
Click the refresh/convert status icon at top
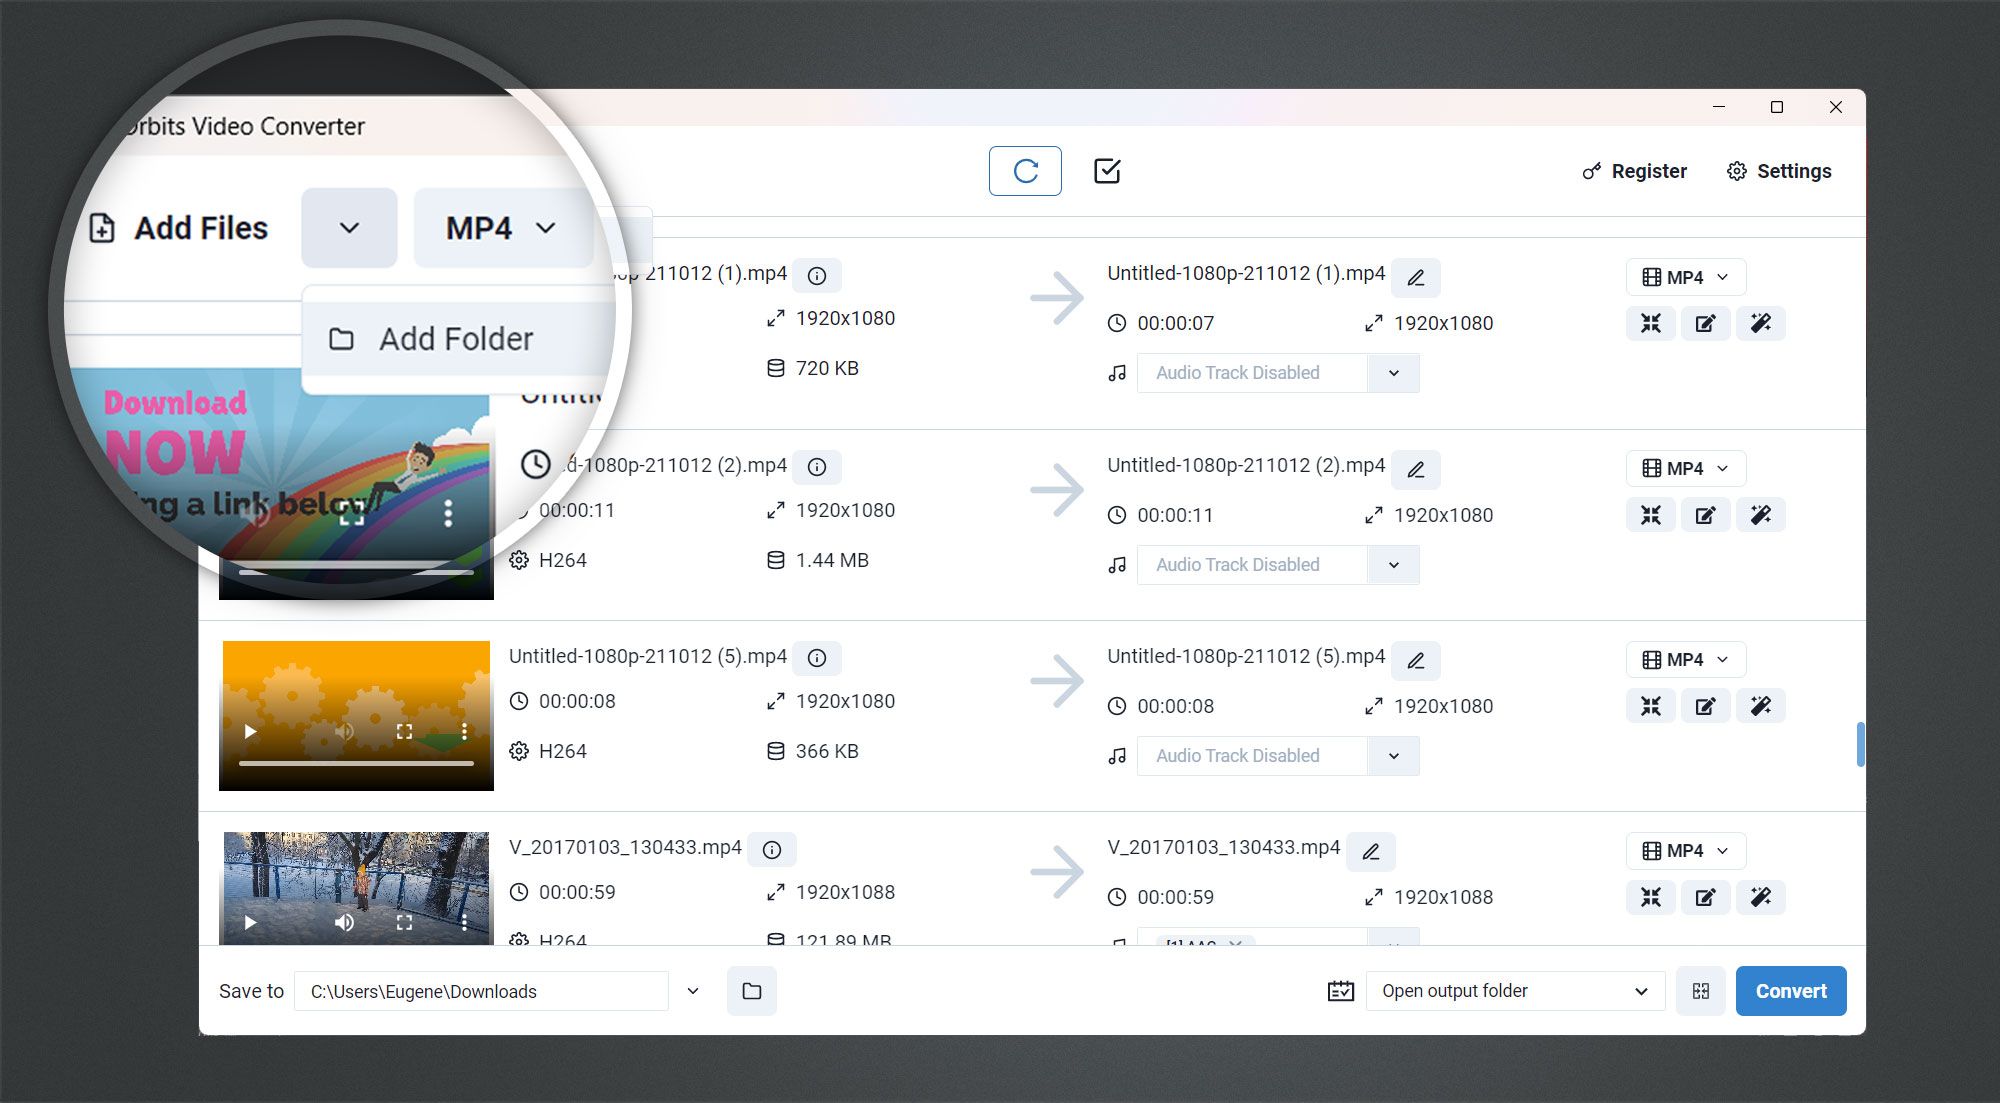pos(1025,171)
